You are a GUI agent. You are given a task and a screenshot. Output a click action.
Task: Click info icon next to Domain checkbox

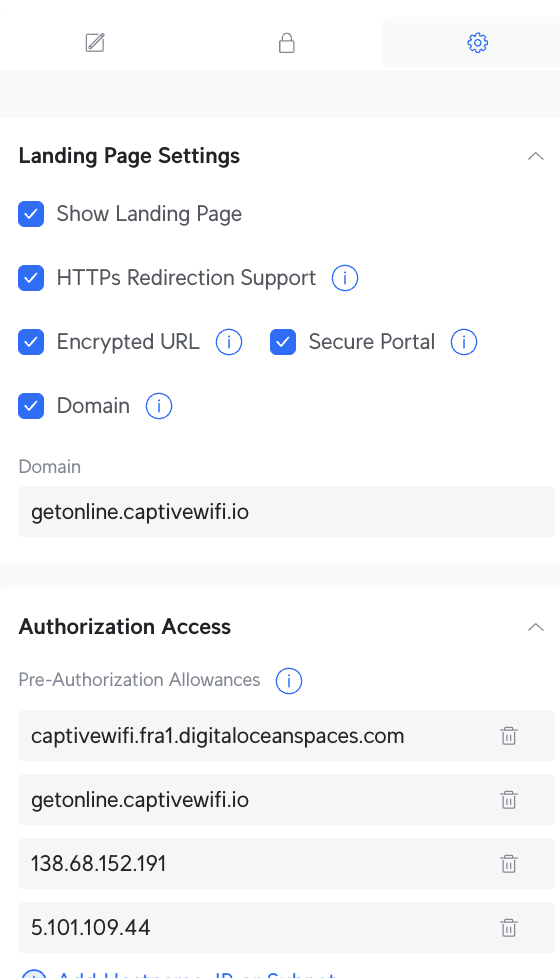159,406
